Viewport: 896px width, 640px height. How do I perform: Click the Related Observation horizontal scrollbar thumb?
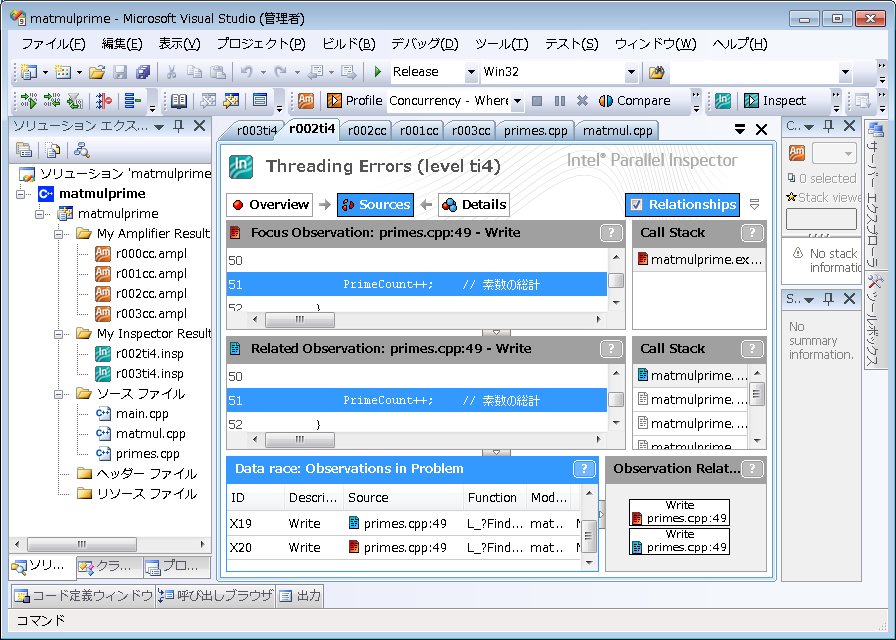300,439
